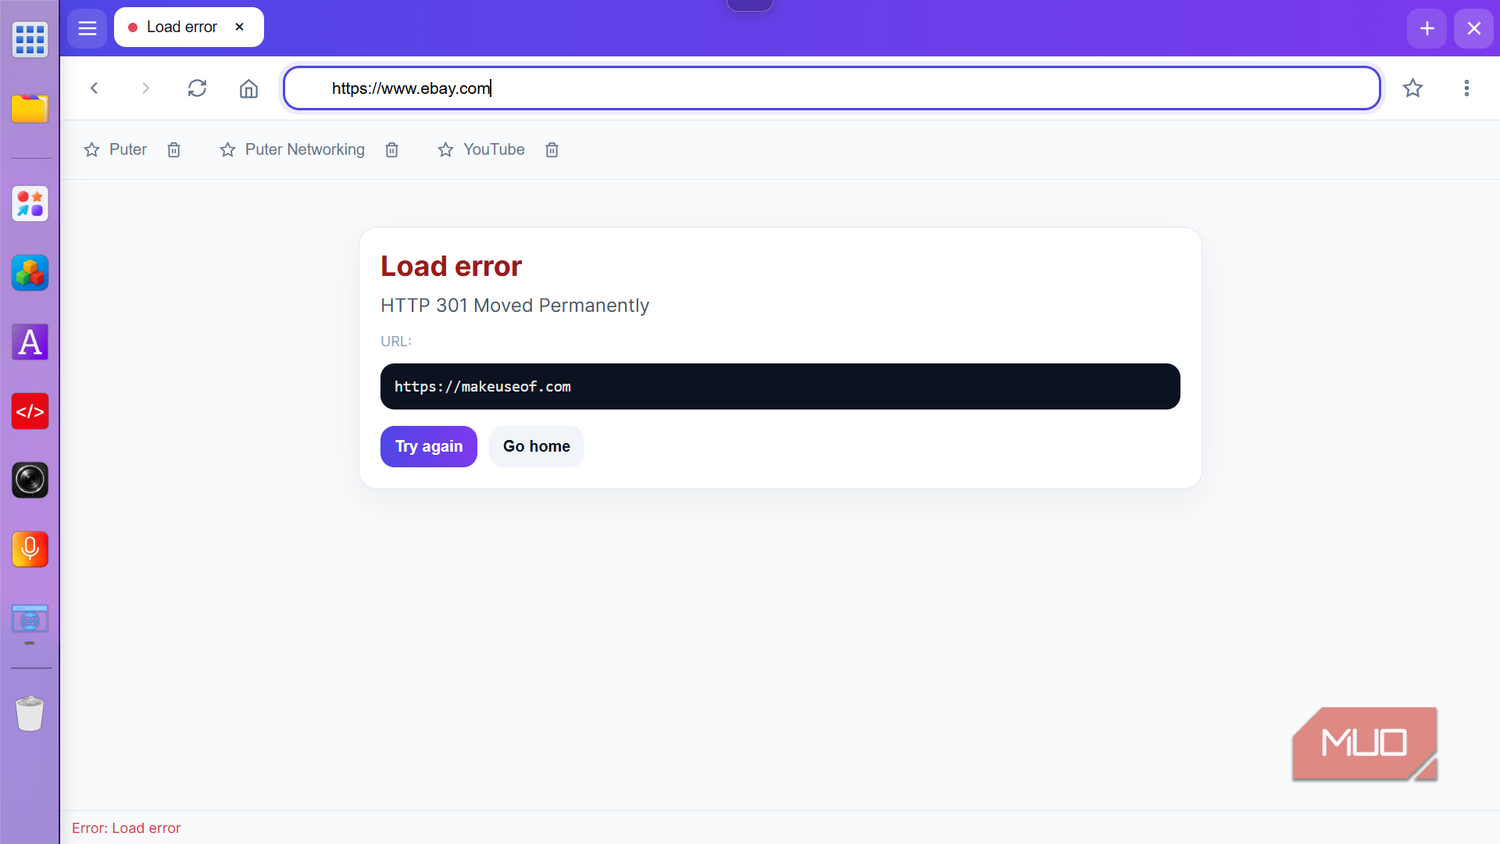Image resolution: width=1500 pixels, height=844 pixels.
Task: Click the Load error heading
Action: click(x=451, y=266)
